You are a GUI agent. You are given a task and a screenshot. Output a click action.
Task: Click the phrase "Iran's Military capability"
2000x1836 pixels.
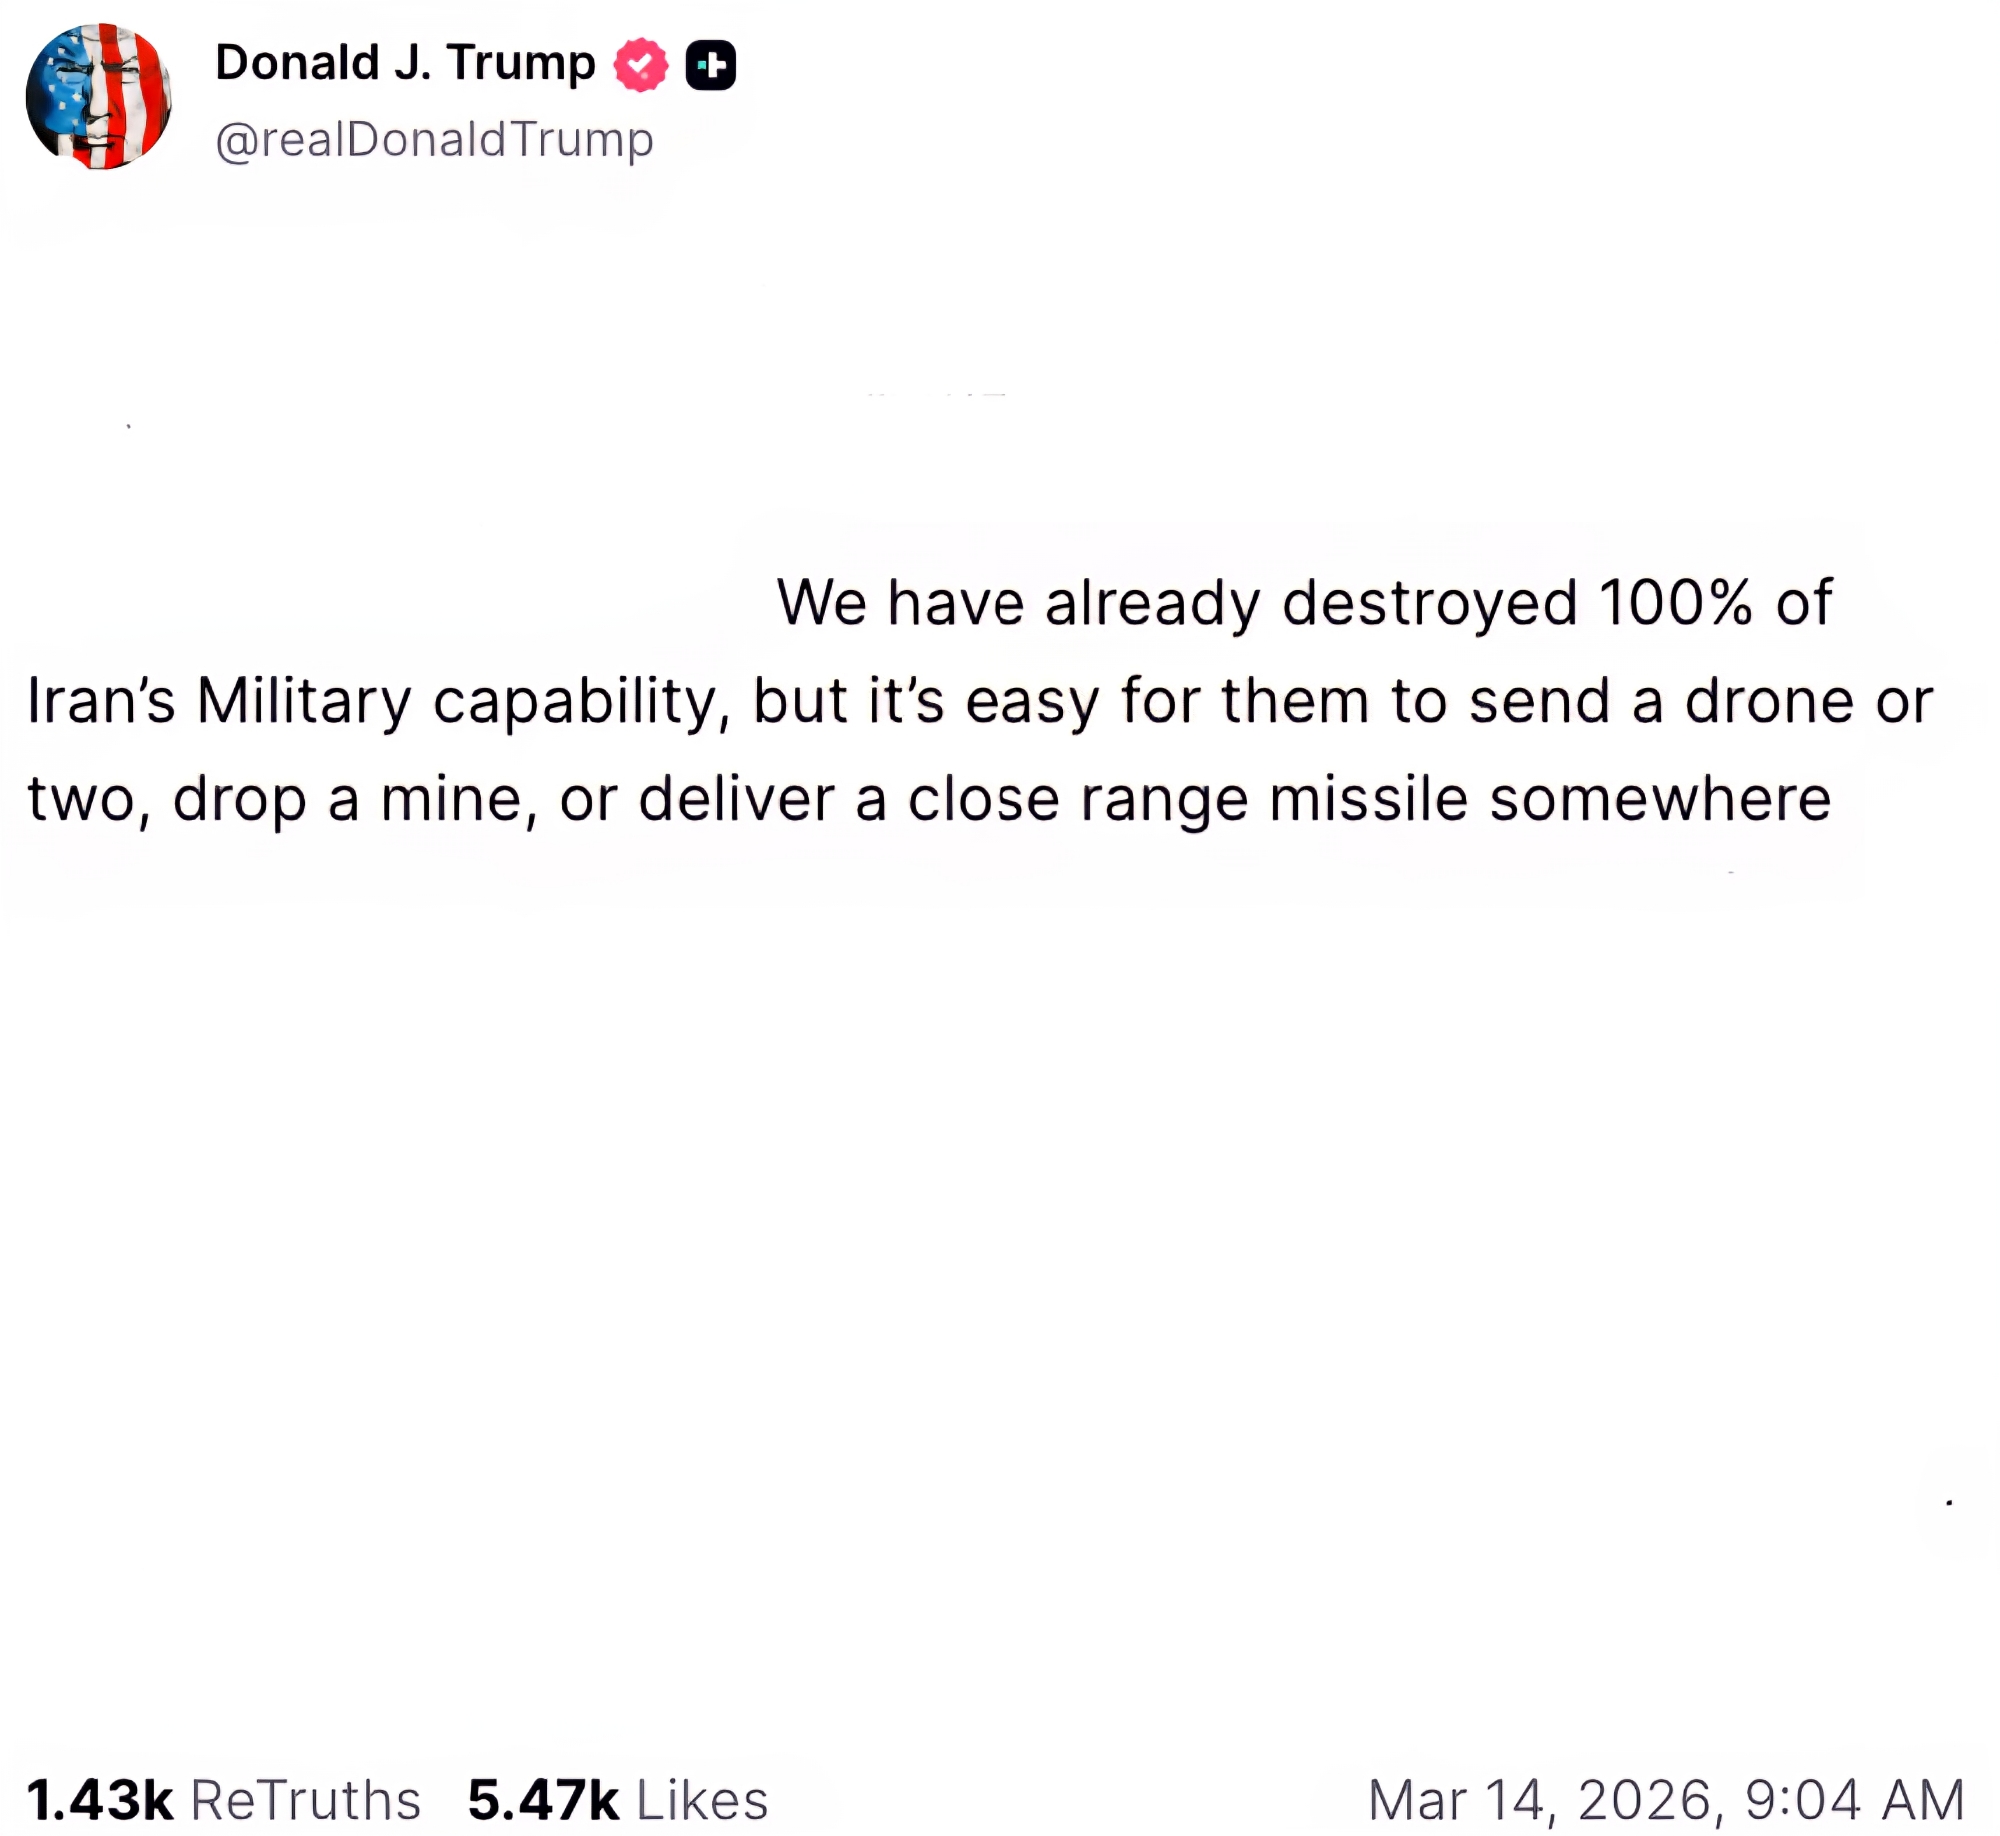tap(370, 701)
